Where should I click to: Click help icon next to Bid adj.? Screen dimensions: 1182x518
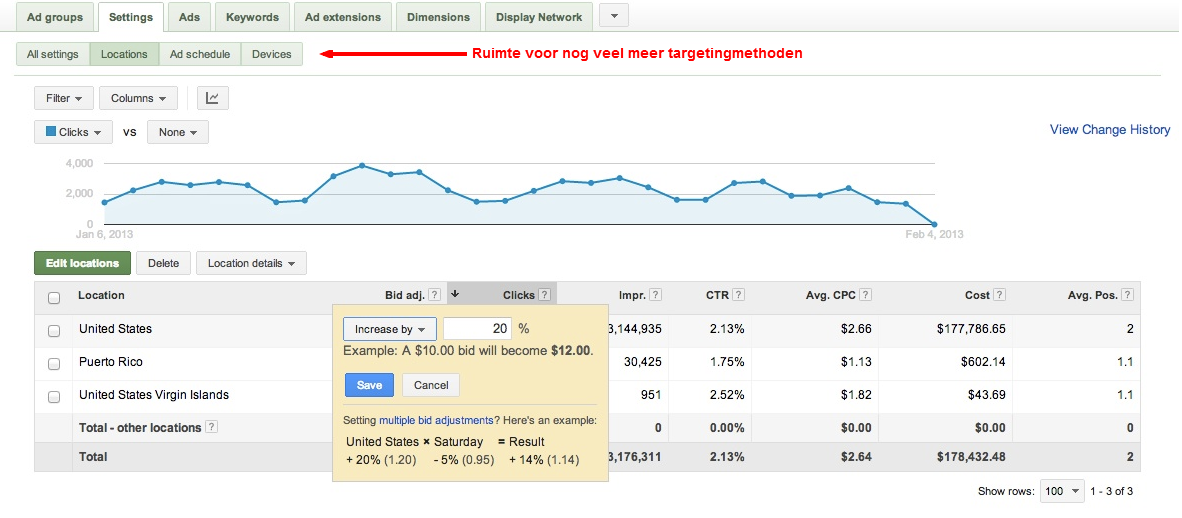pyautogui.click(x=435, y=295)
